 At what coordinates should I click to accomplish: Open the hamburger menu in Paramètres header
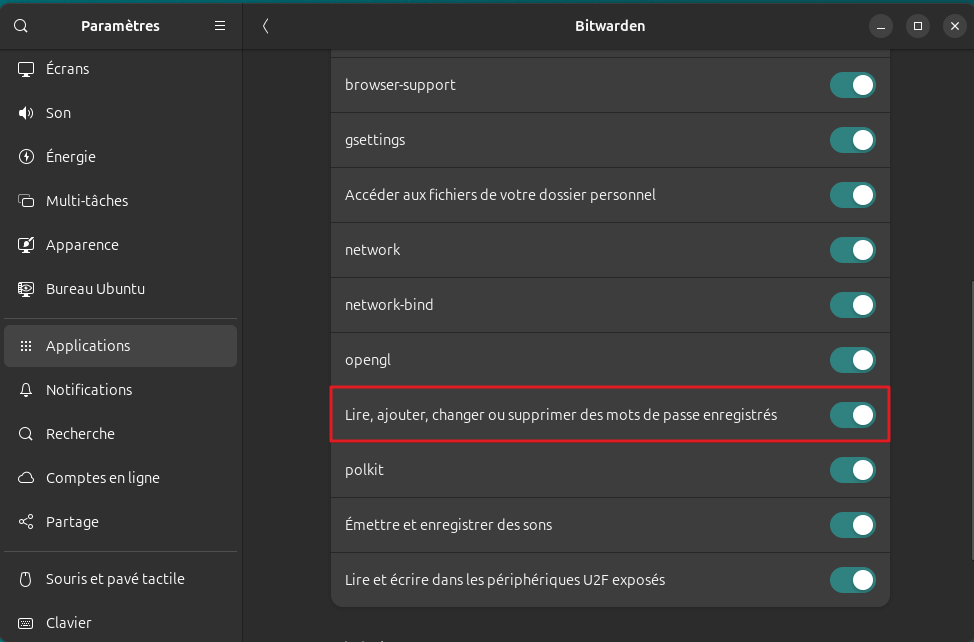pos(220,26)
